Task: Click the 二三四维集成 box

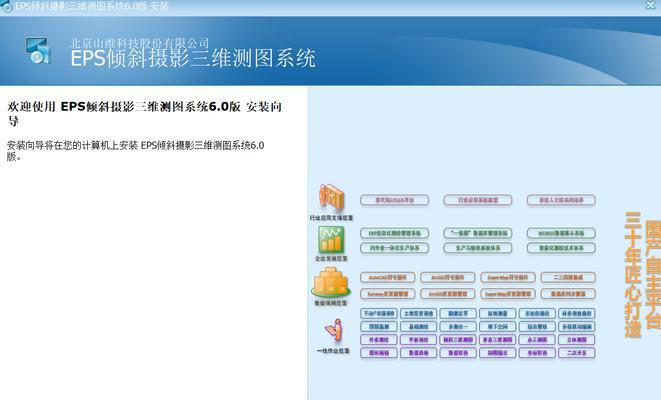Action: click(x=568, y=277)
